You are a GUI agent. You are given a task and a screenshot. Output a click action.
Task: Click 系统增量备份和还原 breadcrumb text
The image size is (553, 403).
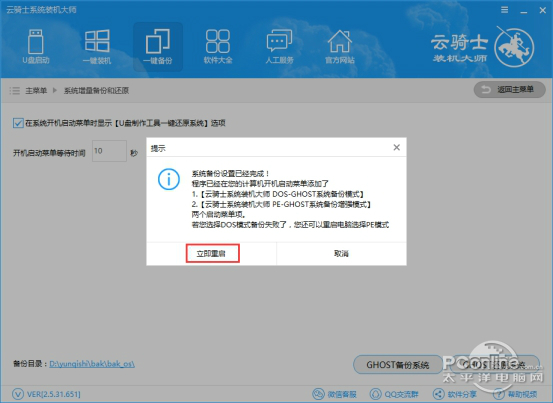coord(96,91)
